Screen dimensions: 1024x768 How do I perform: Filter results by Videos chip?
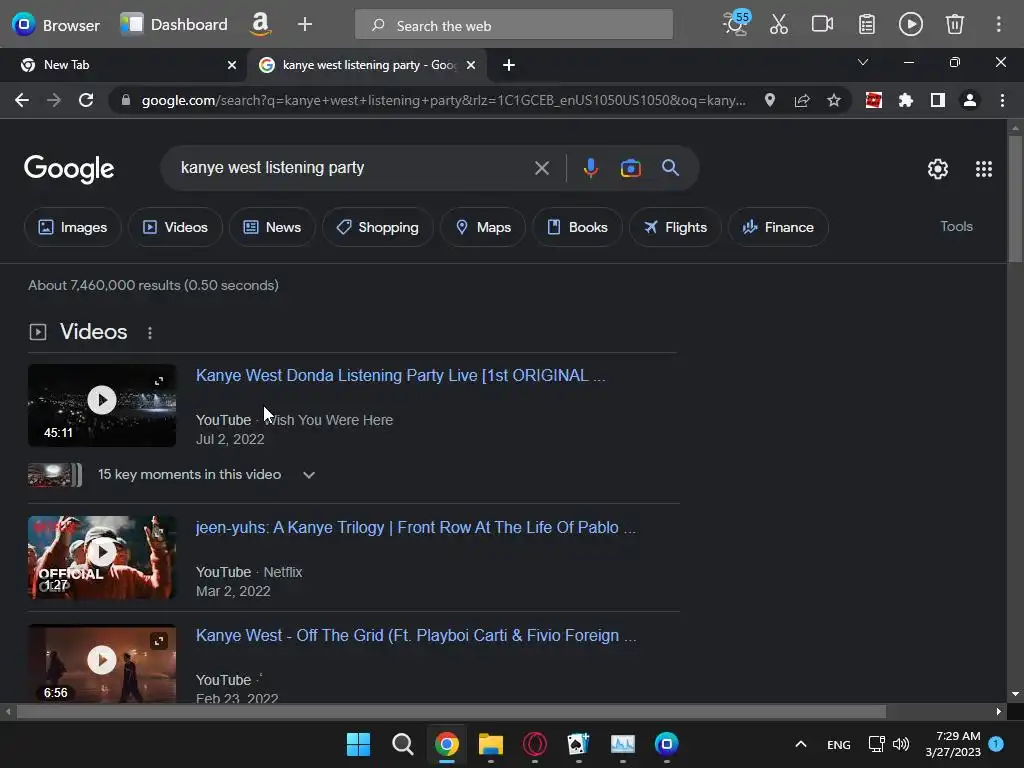[x=175, y=227]
